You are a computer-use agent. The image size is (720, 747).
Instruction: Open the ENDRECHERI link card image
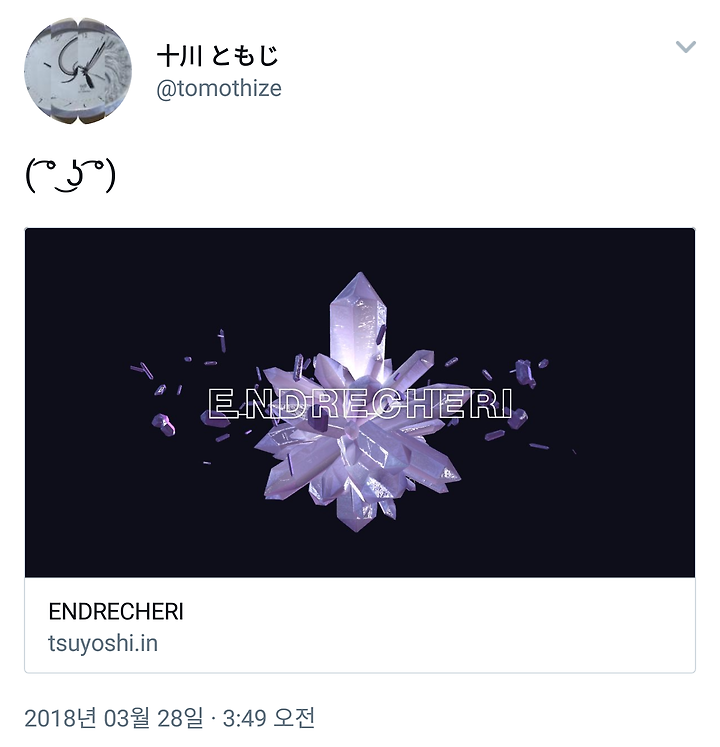coord(360,403)
